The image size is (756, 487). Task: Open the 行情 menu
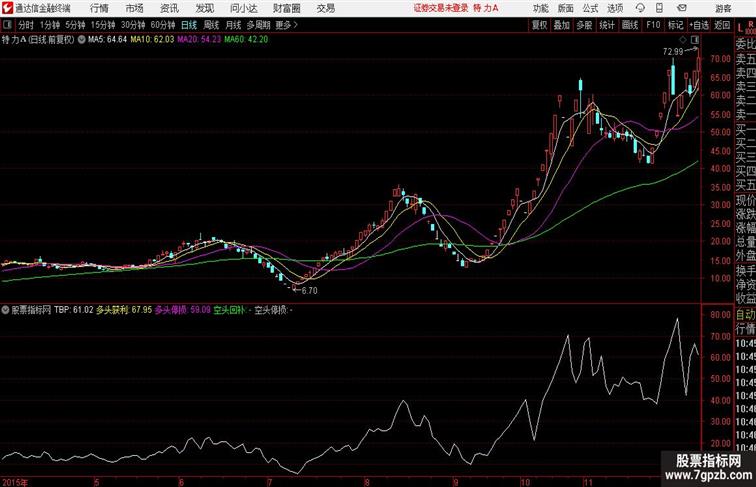pyautogui.click(x=99, y=8)
